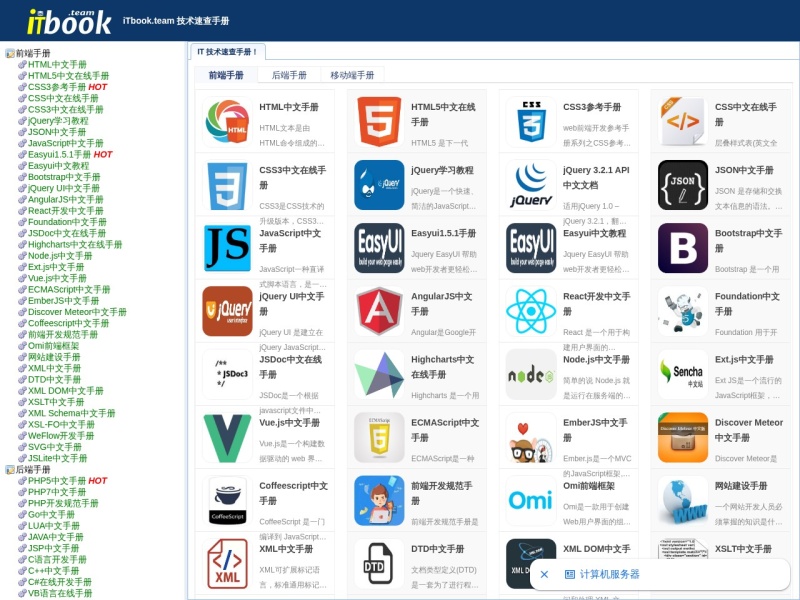800x600 pixels.
Task: Open the HTML中文手册 card icon
Action: point(228,122)
